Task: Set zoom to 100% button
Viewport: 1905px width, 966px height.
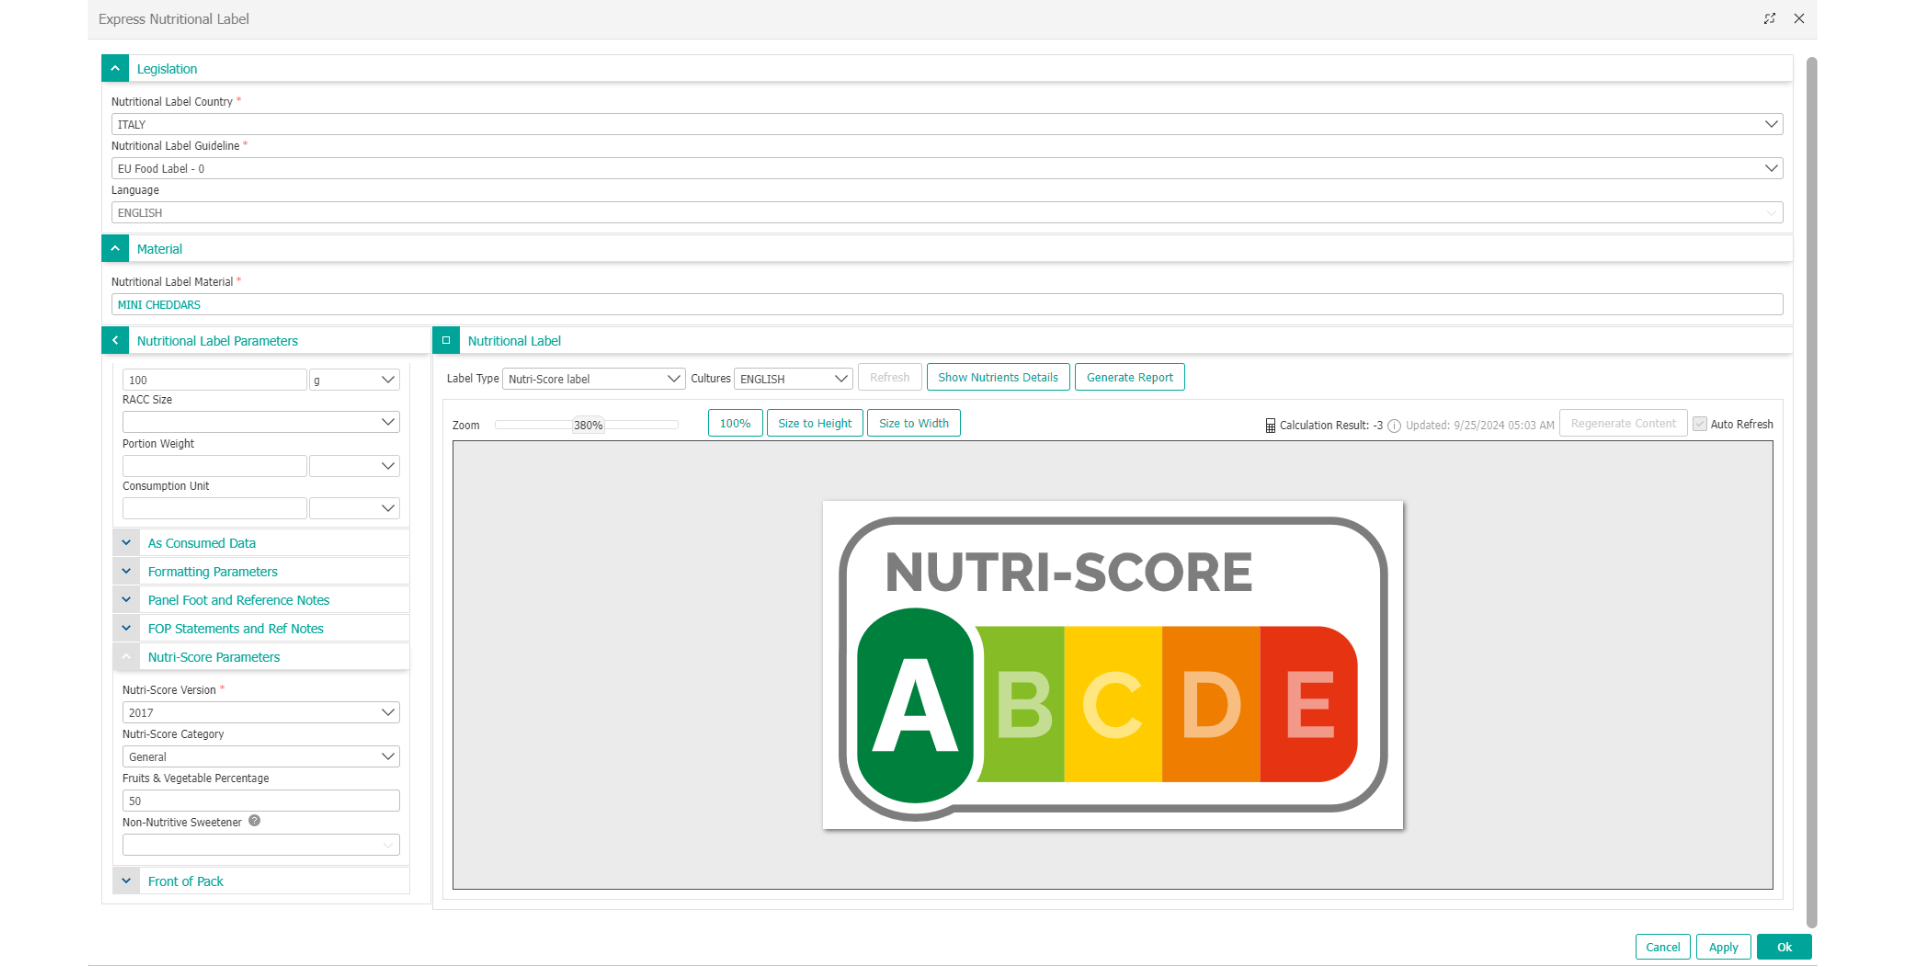Action: point(735,423)
